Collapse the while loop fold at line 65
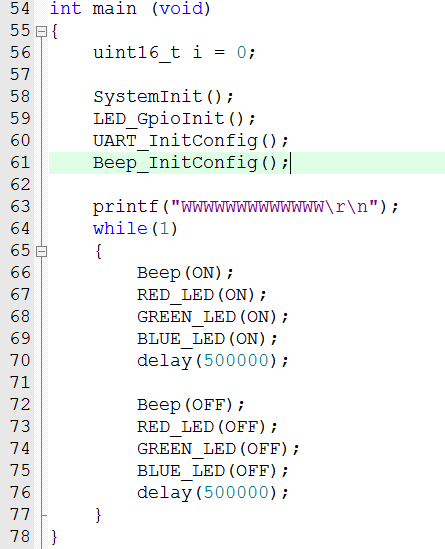This screenshot has height=549, width=445. click(x=41, y=251)
